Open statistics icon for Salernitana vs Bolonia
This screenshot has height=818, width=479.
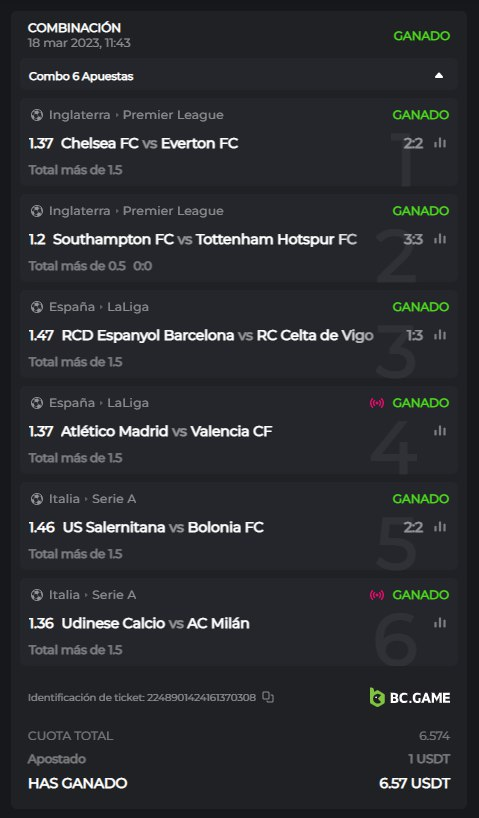tap(440, 527)
